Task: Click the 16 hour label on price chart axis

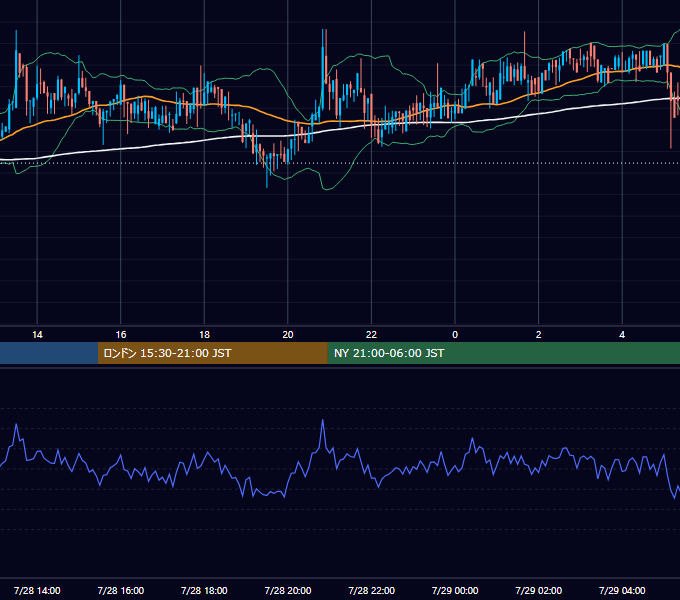Action: pos(121,335)
